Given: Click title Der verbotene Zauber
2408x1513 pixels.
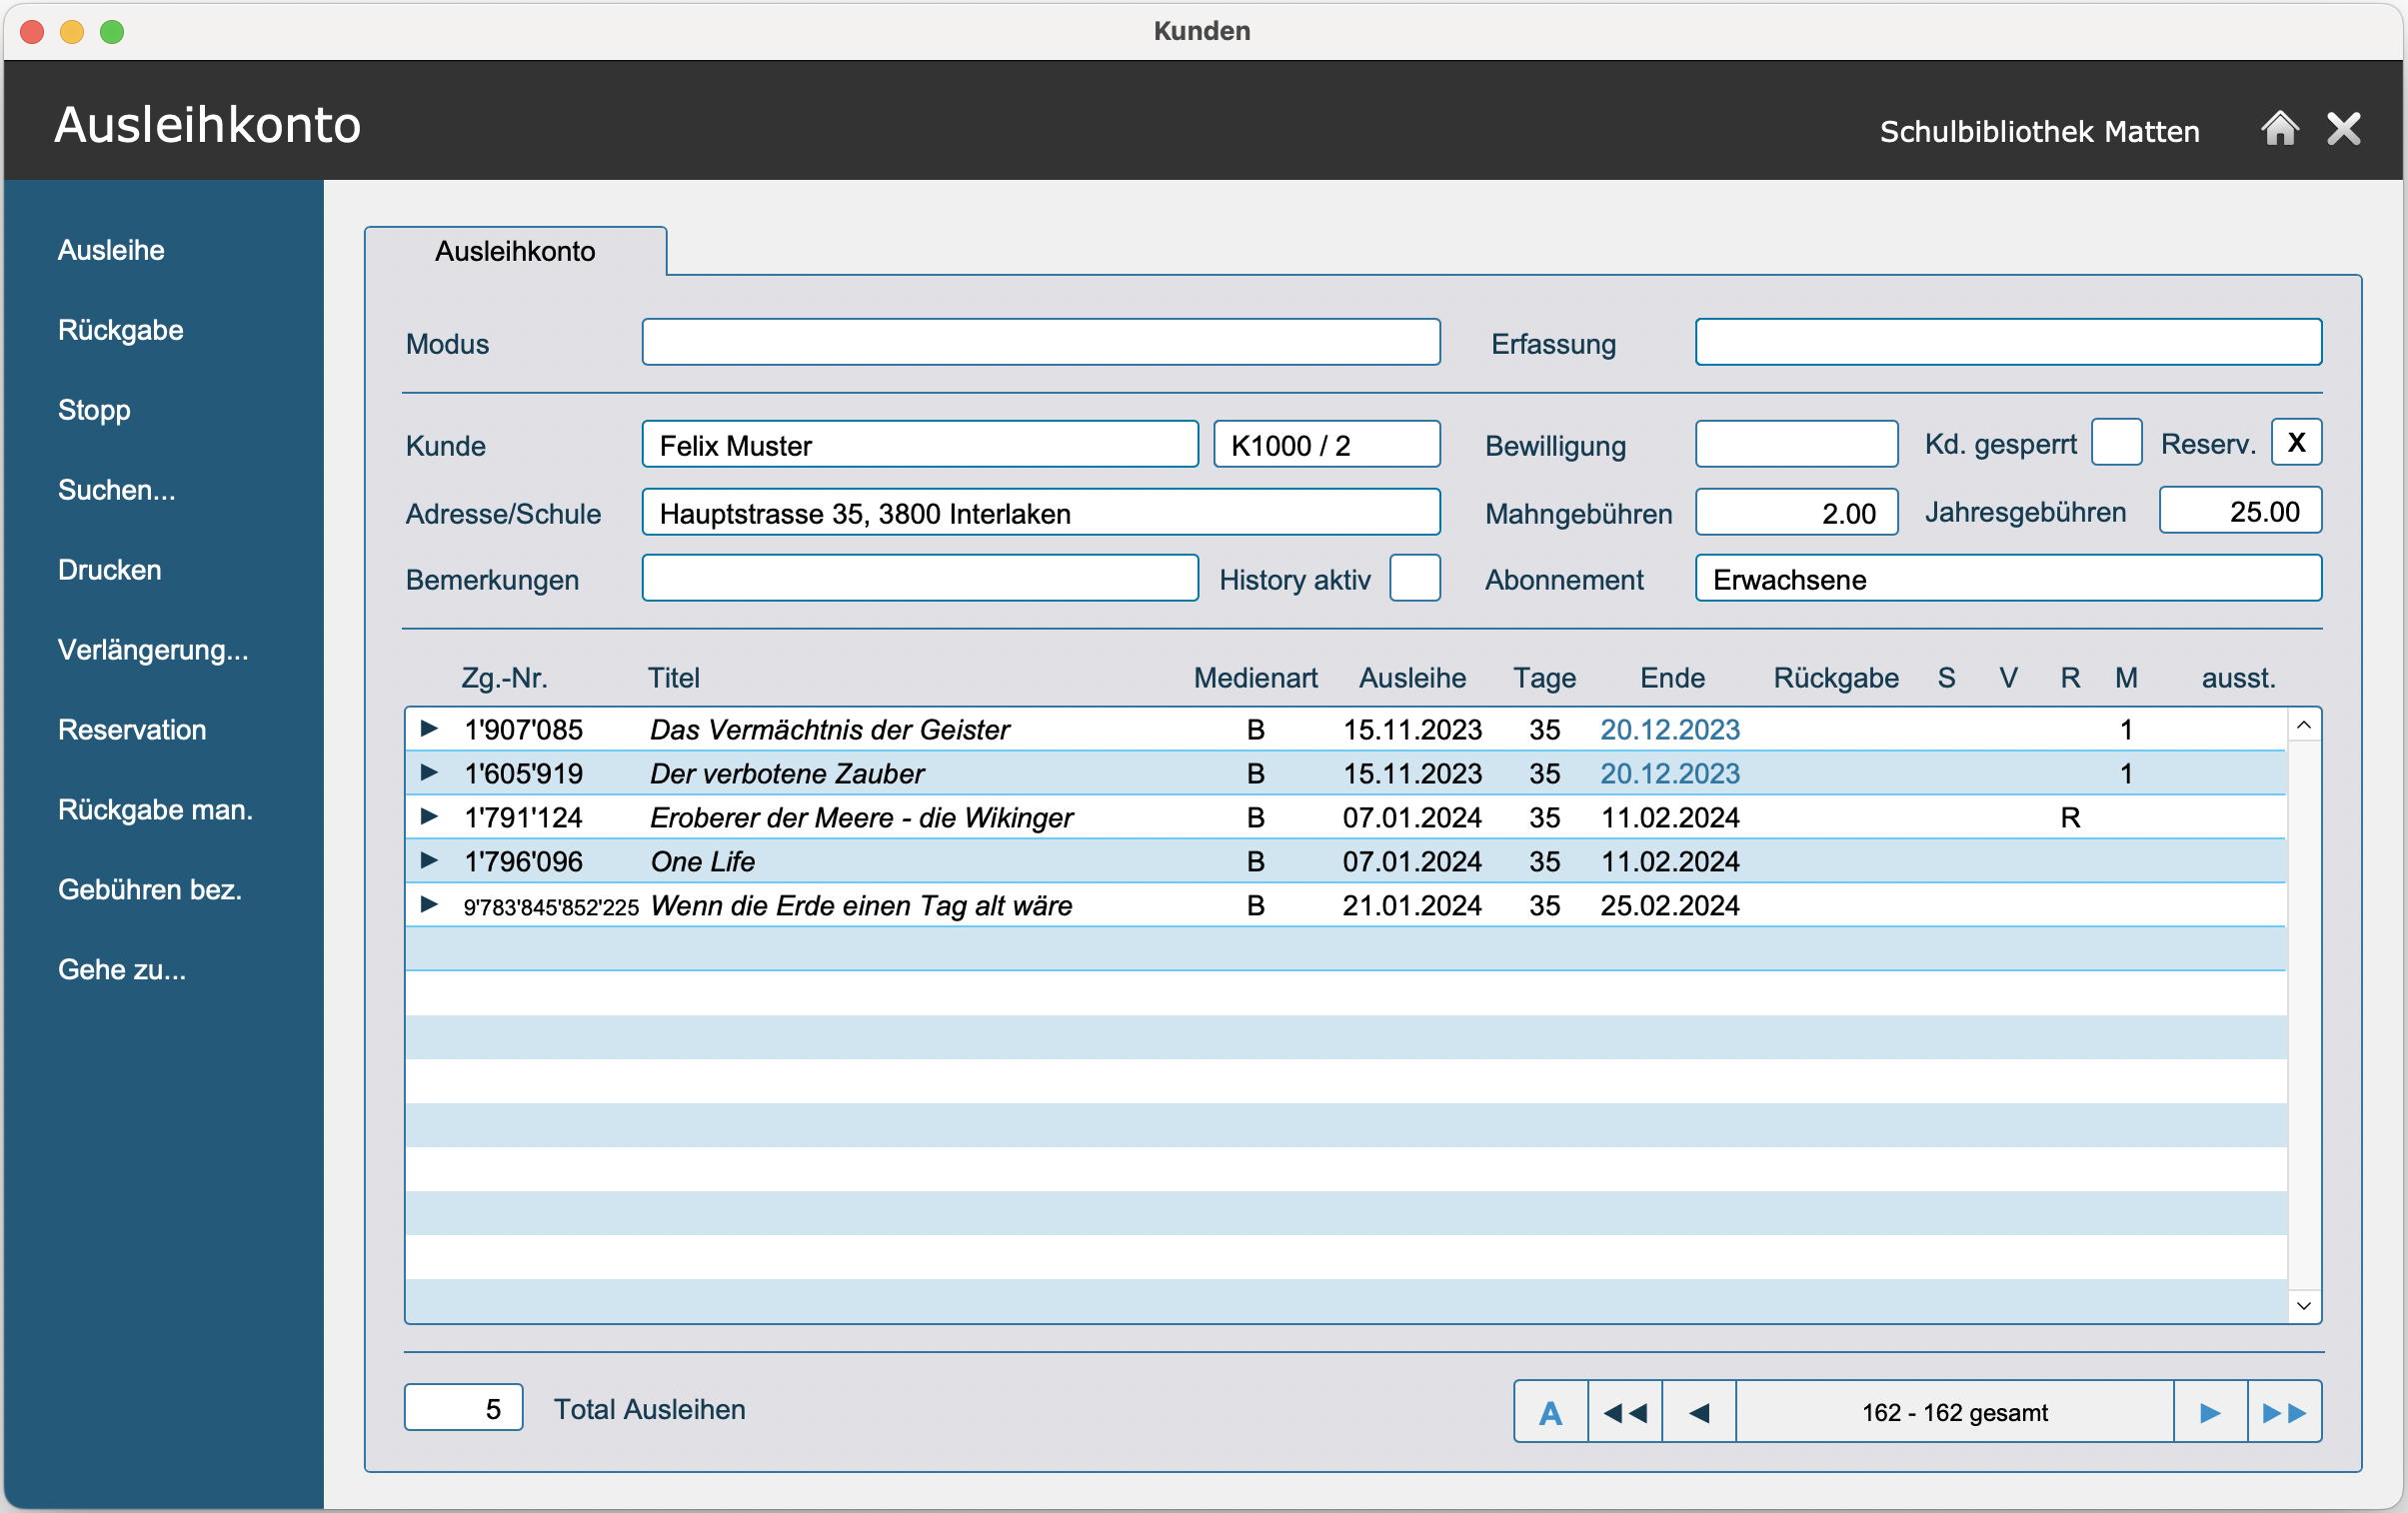Looking at the screenshot, I should [x=786, y=773].
